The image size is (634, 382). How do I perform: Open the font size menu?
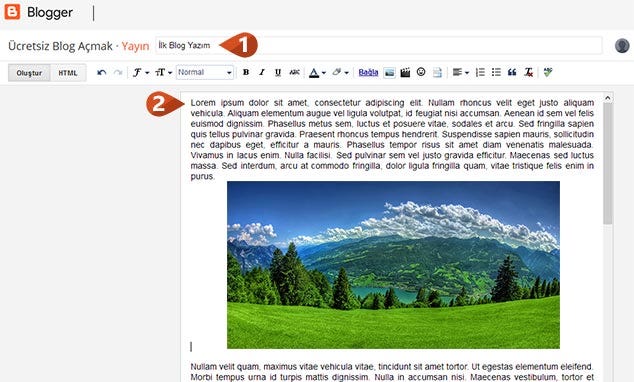point(163,73)
